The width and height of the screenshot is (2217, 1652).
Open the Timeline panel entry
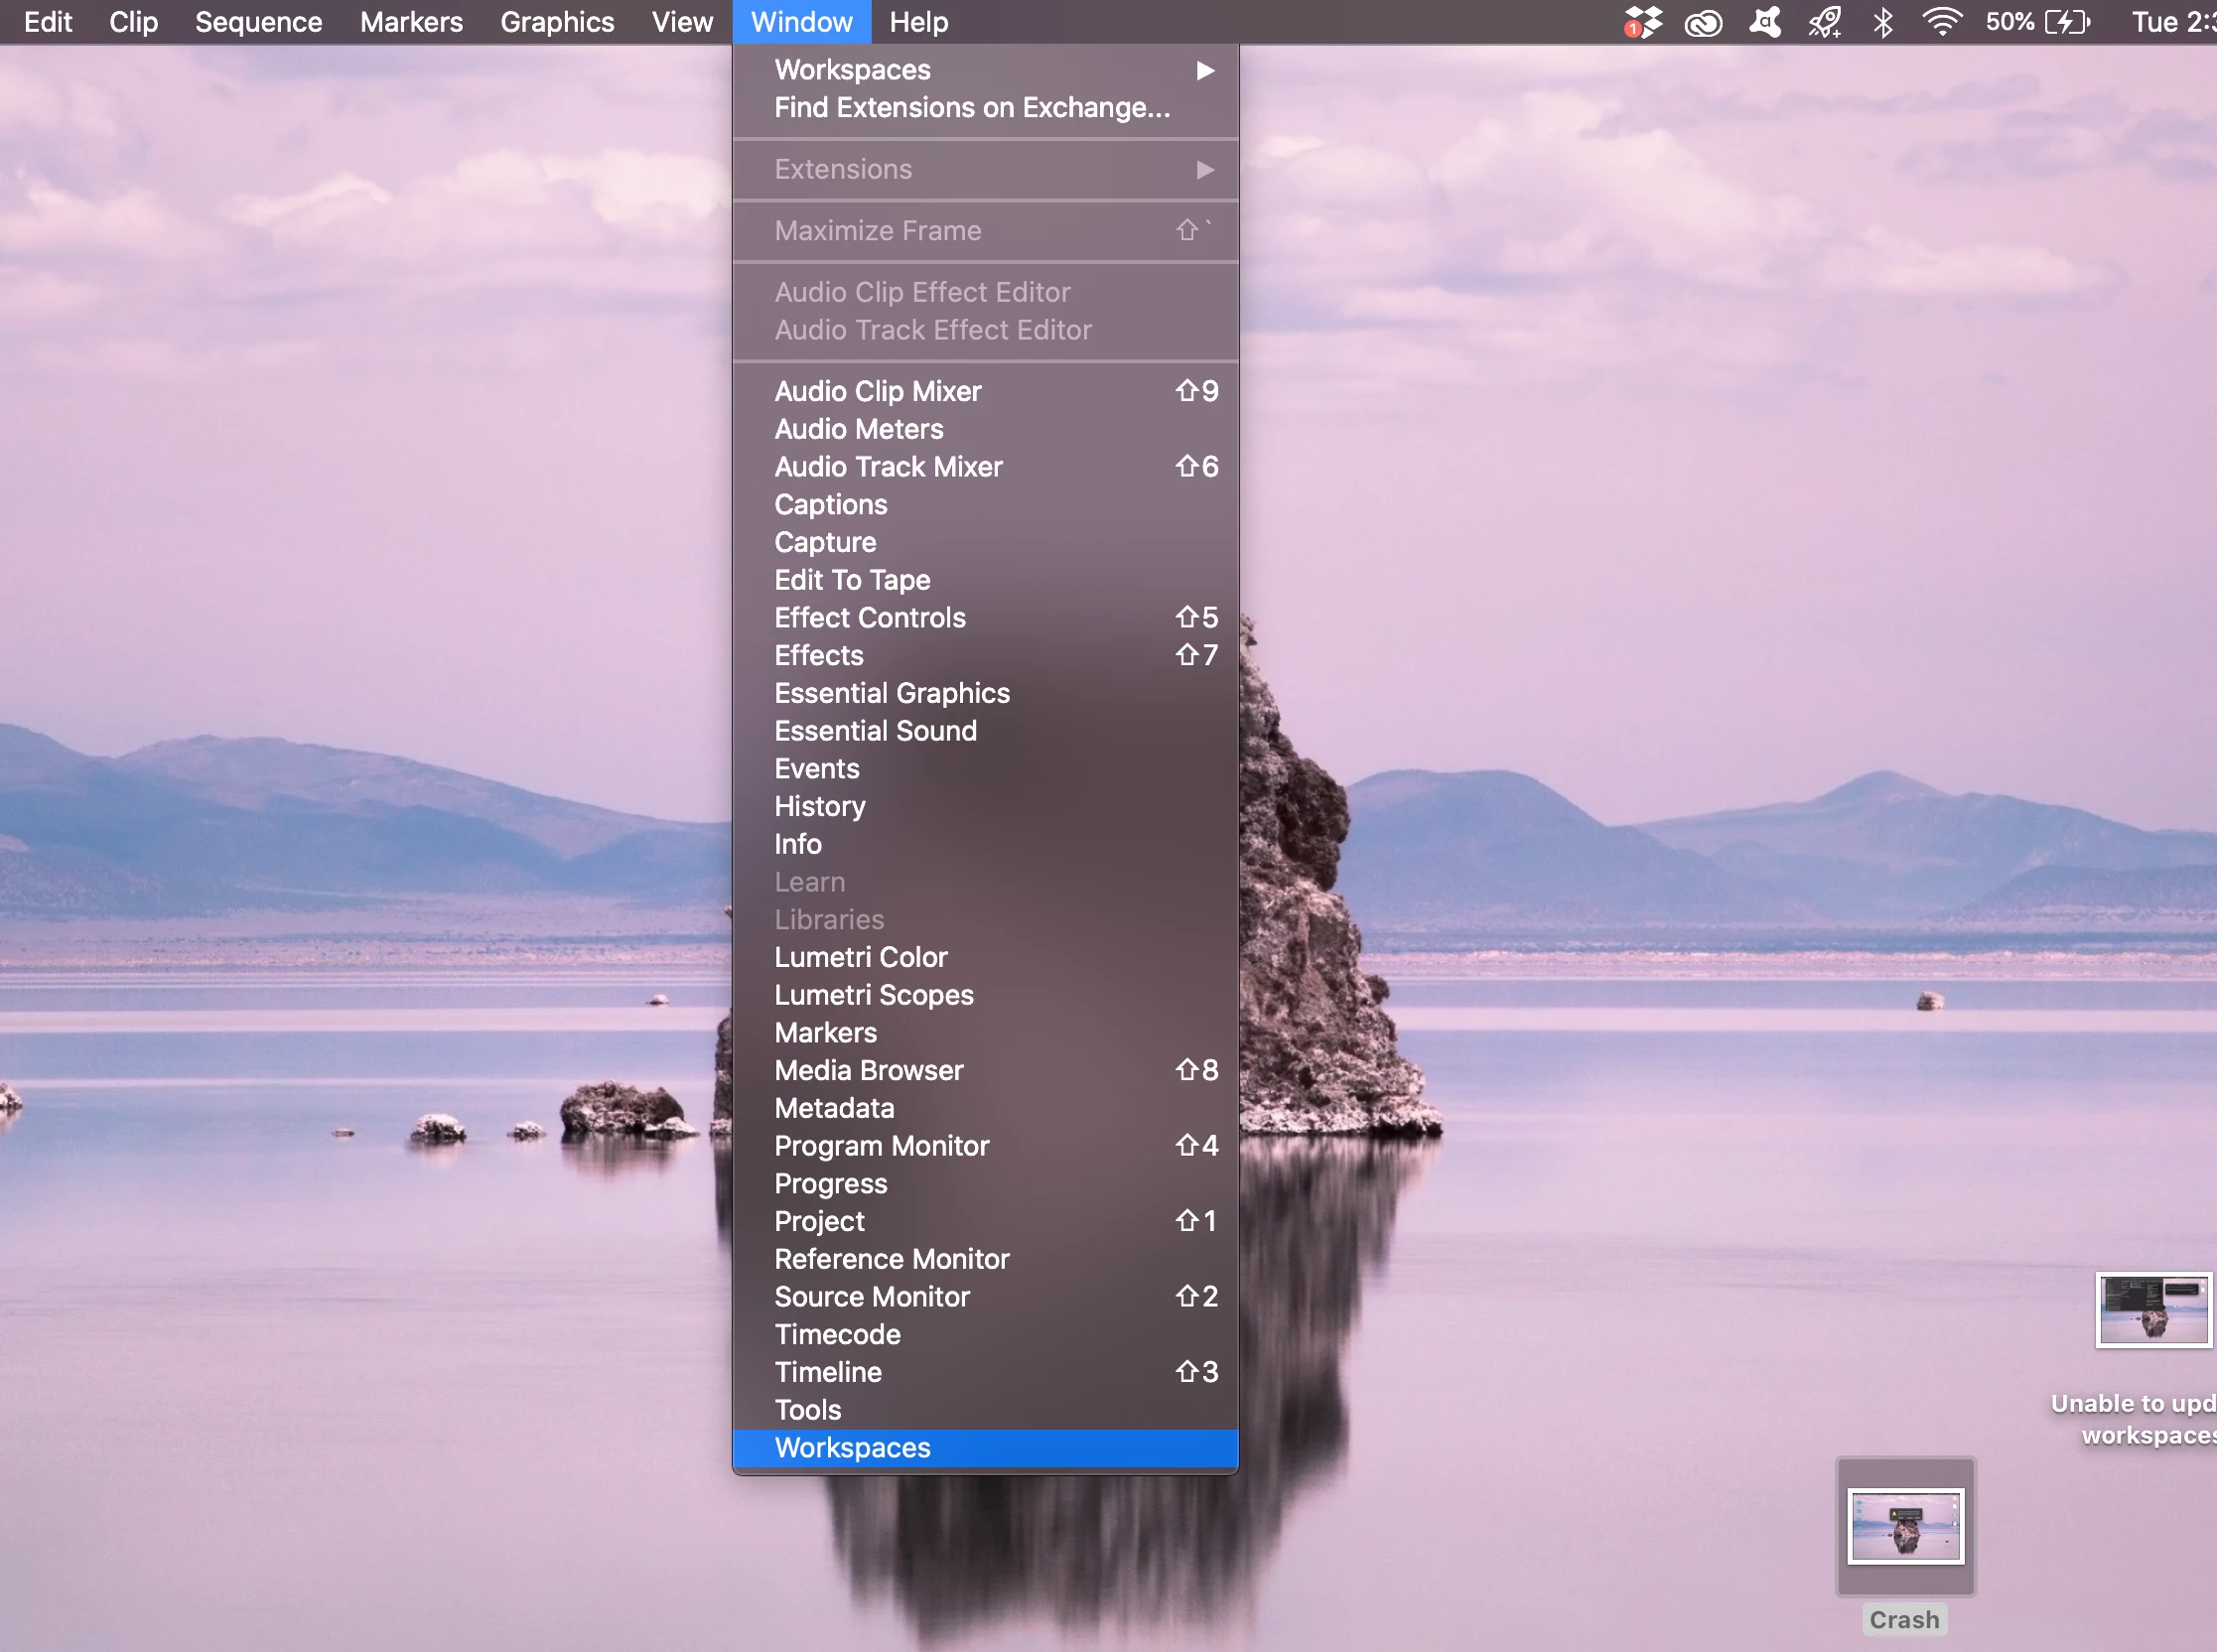tap(827, 1372)
